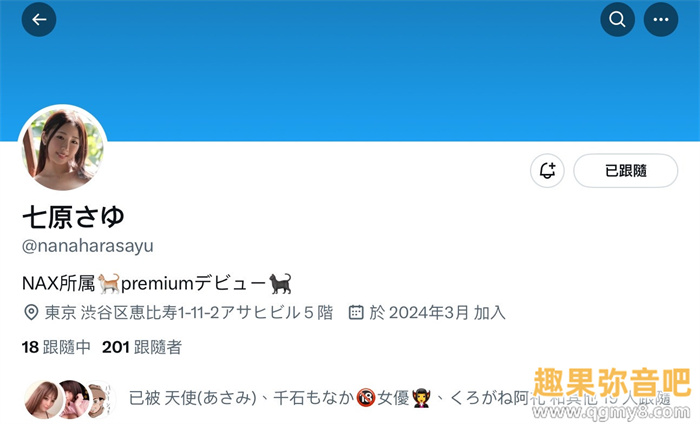Turn on notifications with the bell icon

coord(547,170)
